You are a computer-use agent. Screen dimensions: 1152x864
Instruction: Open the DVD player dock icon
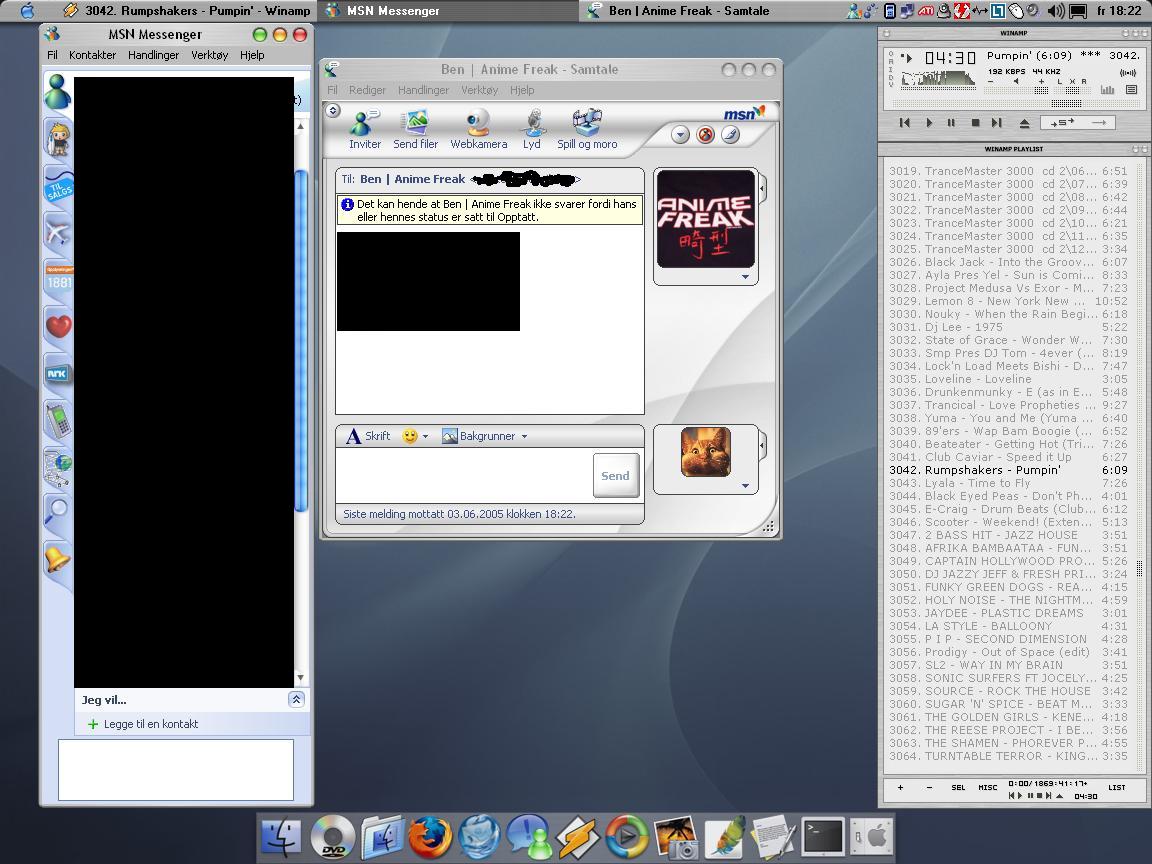pyautogui.click(x=332, y=837)
